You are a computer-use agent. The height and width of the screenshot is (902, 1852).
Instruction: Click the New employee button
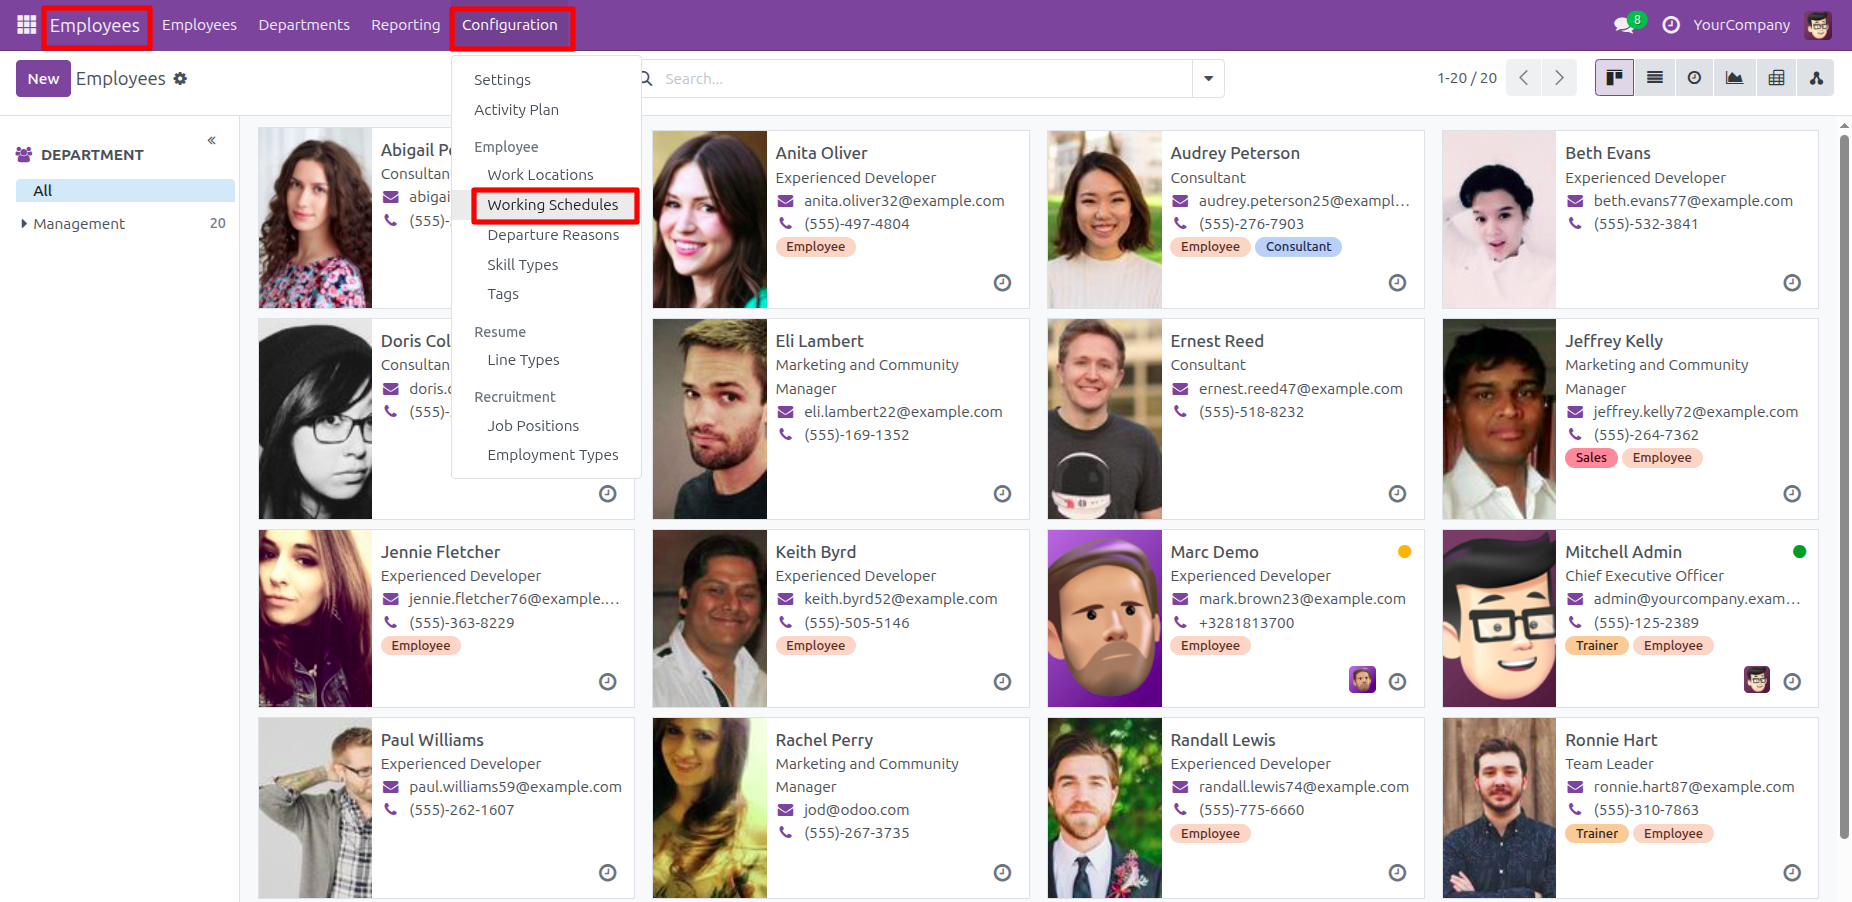click(43, 79)
